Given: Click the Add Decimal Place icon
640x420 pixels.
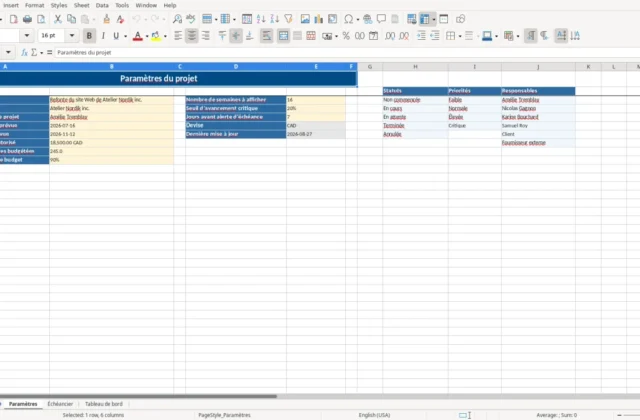Looking at the screenshot, I should pyautogui.click(x=390, y=36).
